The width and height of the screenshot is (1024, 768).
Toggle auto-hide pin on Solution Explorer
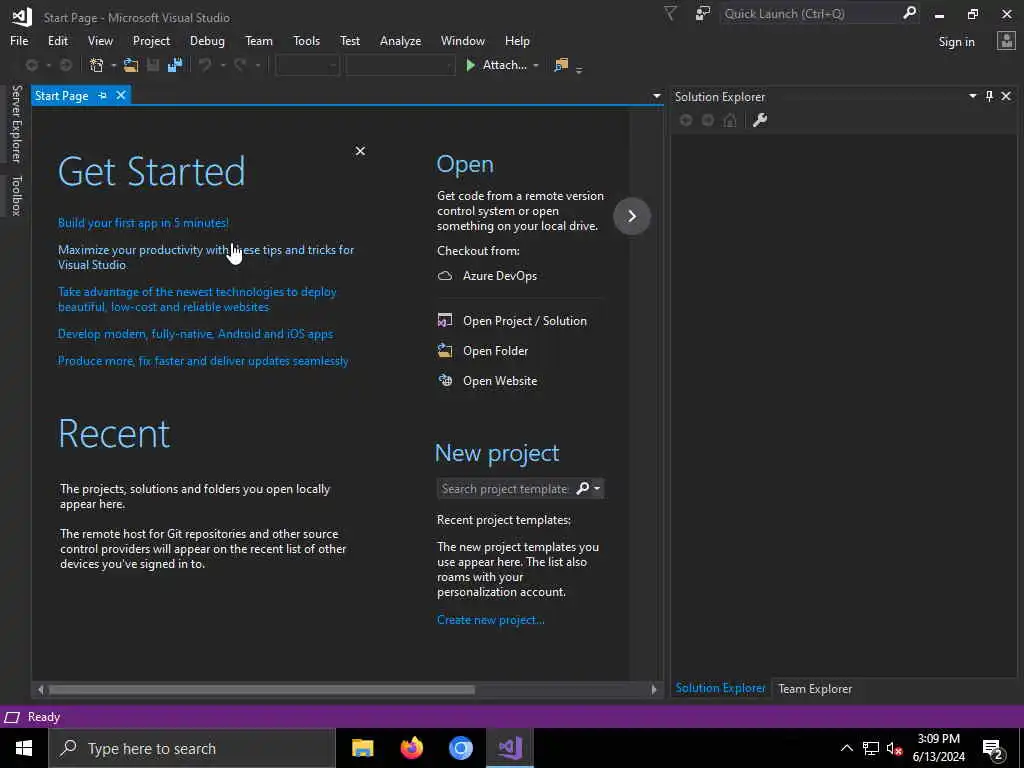point(989,97)
